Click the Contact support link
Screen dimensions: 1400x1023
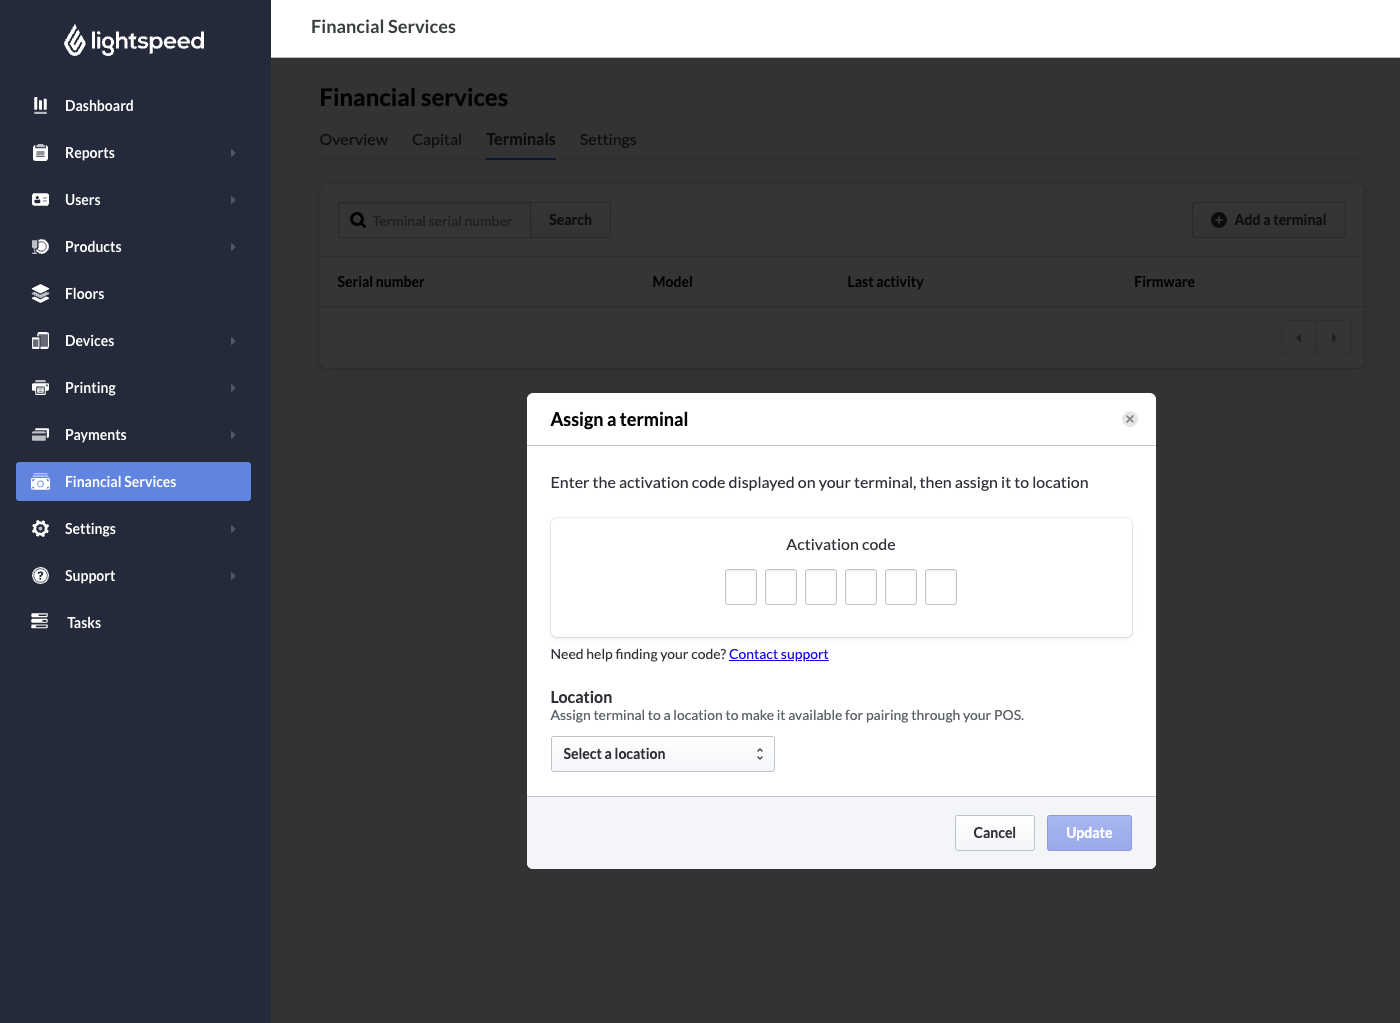(778, 654)
